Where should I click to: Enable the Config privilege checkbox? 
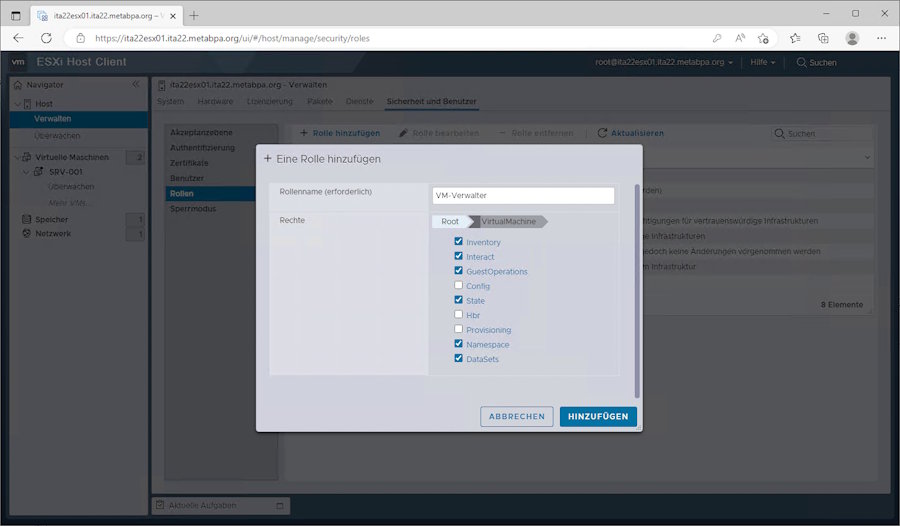(458, 285)
